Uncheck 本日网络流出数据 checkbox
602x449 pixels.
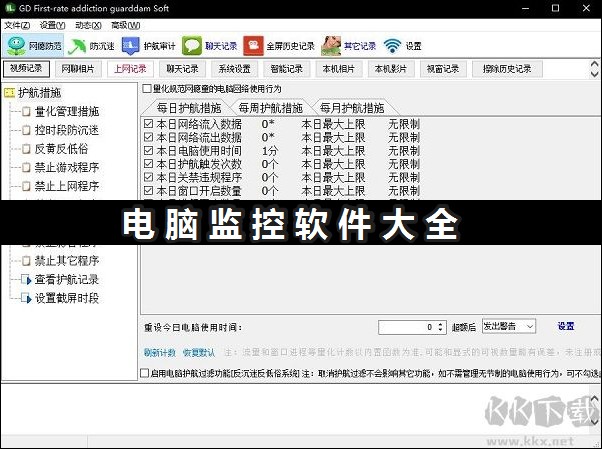(x=148, y=137)
